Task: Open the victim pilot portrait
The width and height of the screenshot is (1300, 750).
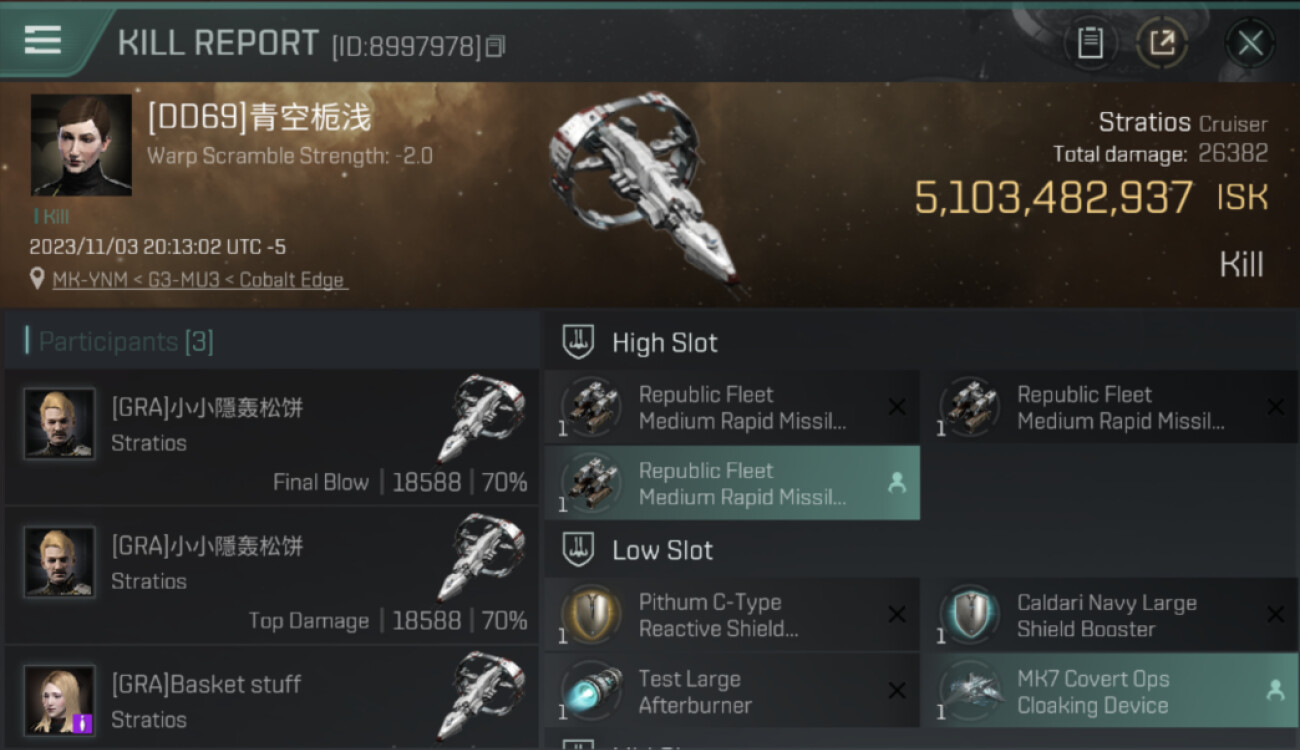Action: tap(81, 145)
